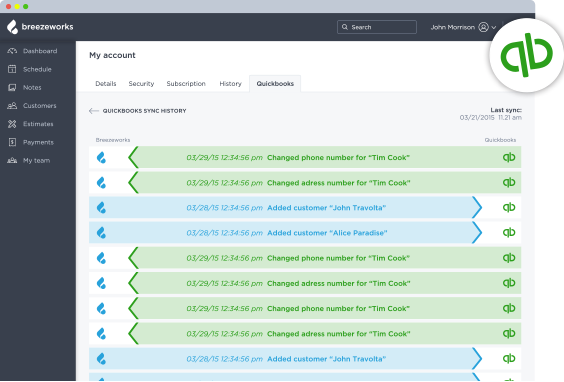564x382 pixels.
Task: Open the History tab
Action: [231, 83]
